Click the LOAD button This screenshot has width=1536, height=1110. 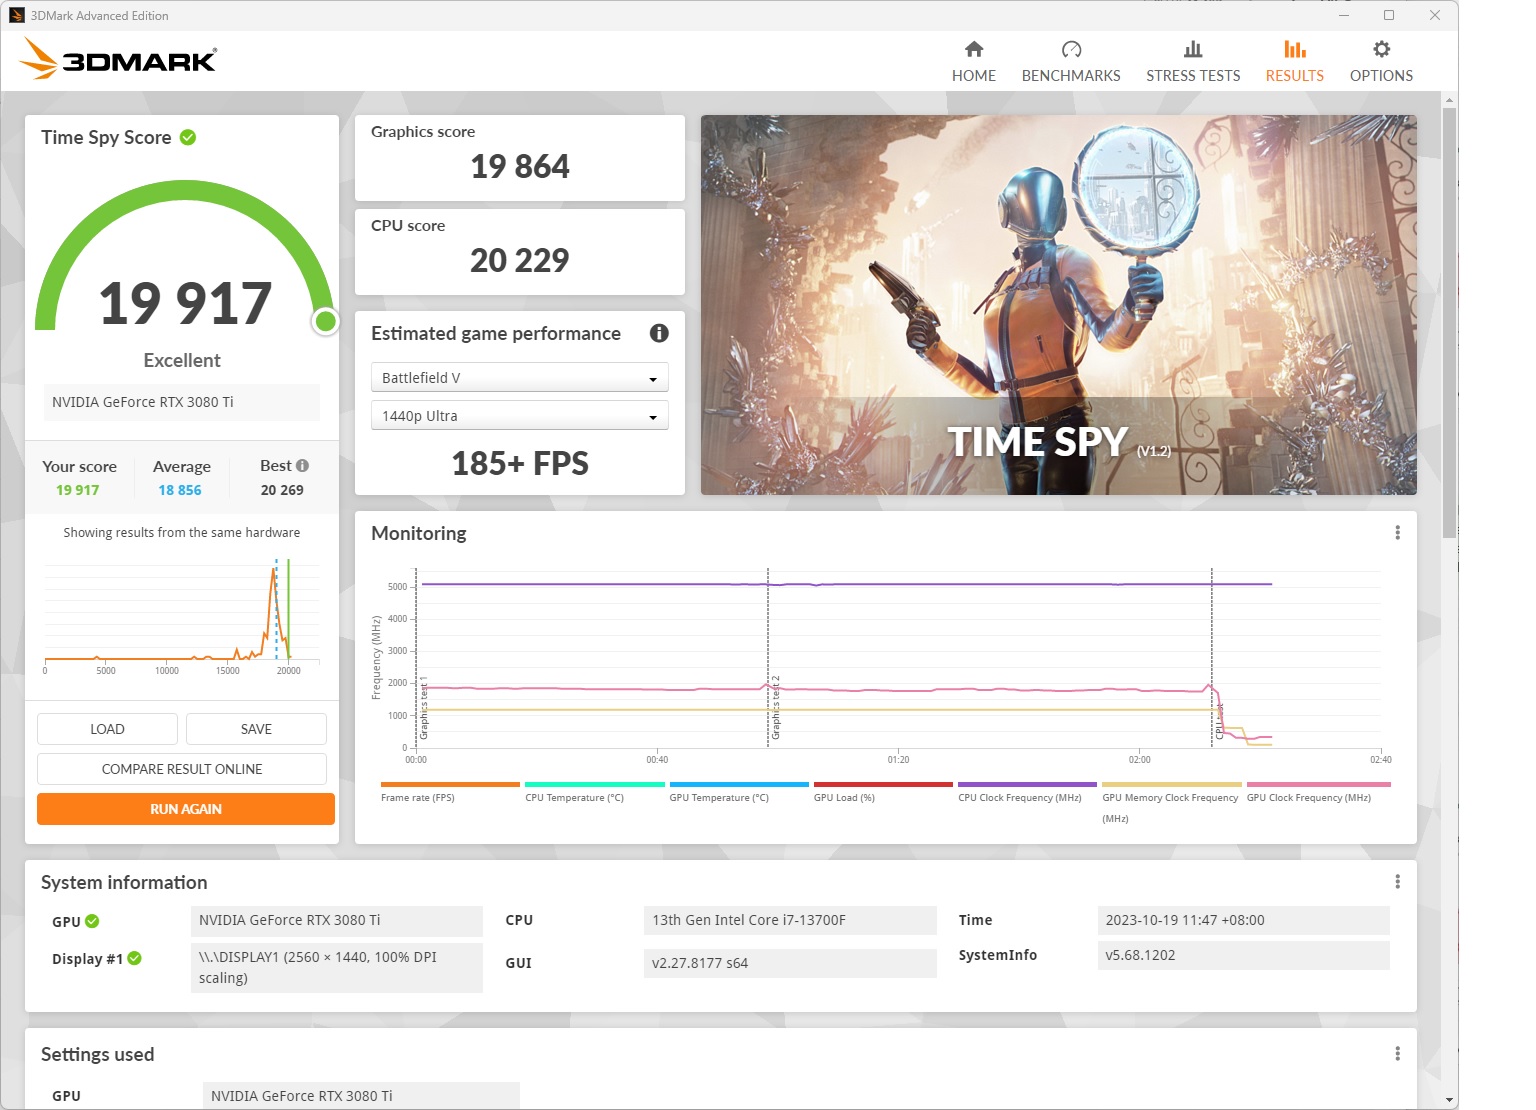pos(107,729)
